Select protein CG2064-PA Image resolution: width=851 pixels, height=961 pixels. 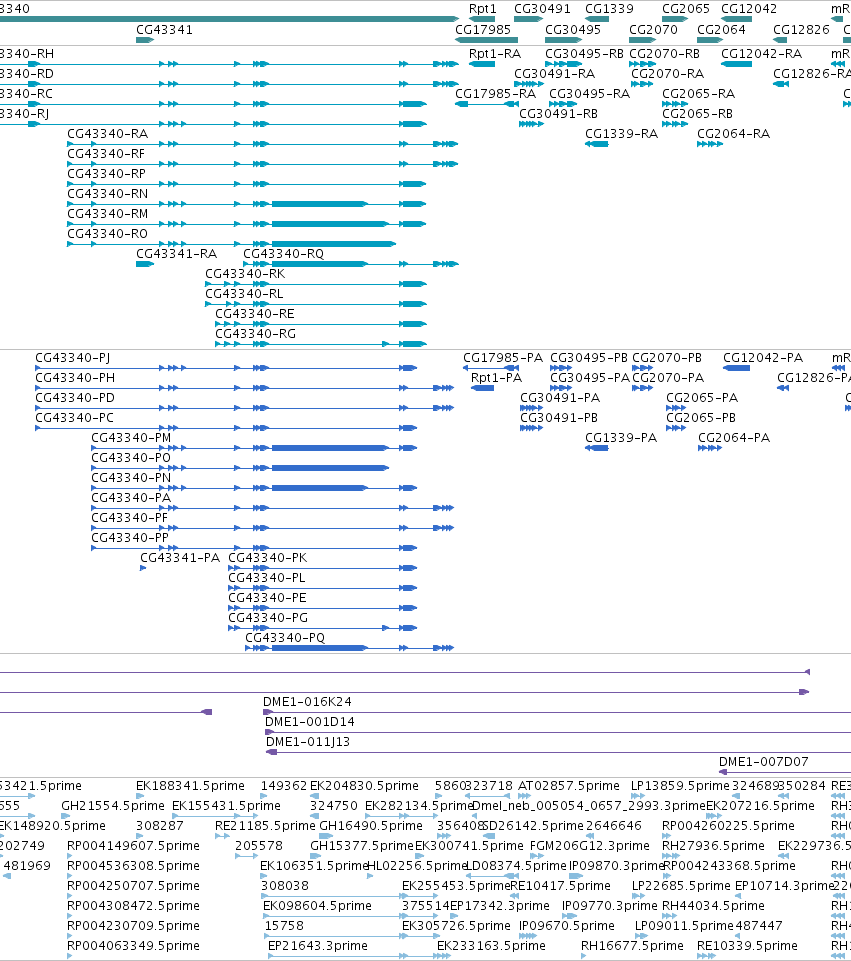coord(734,438)
